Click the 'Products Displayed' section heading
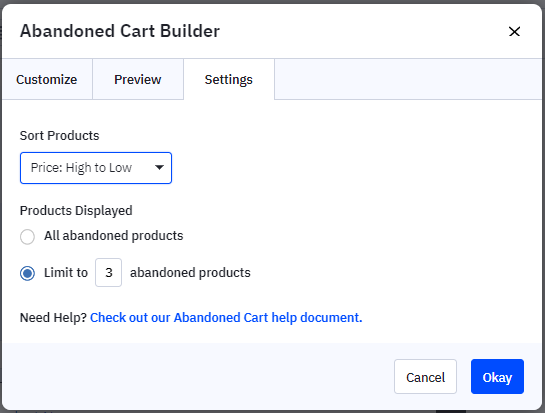This screenshot has width=545, height=413. pyautogui.click(x=76, y=211)
